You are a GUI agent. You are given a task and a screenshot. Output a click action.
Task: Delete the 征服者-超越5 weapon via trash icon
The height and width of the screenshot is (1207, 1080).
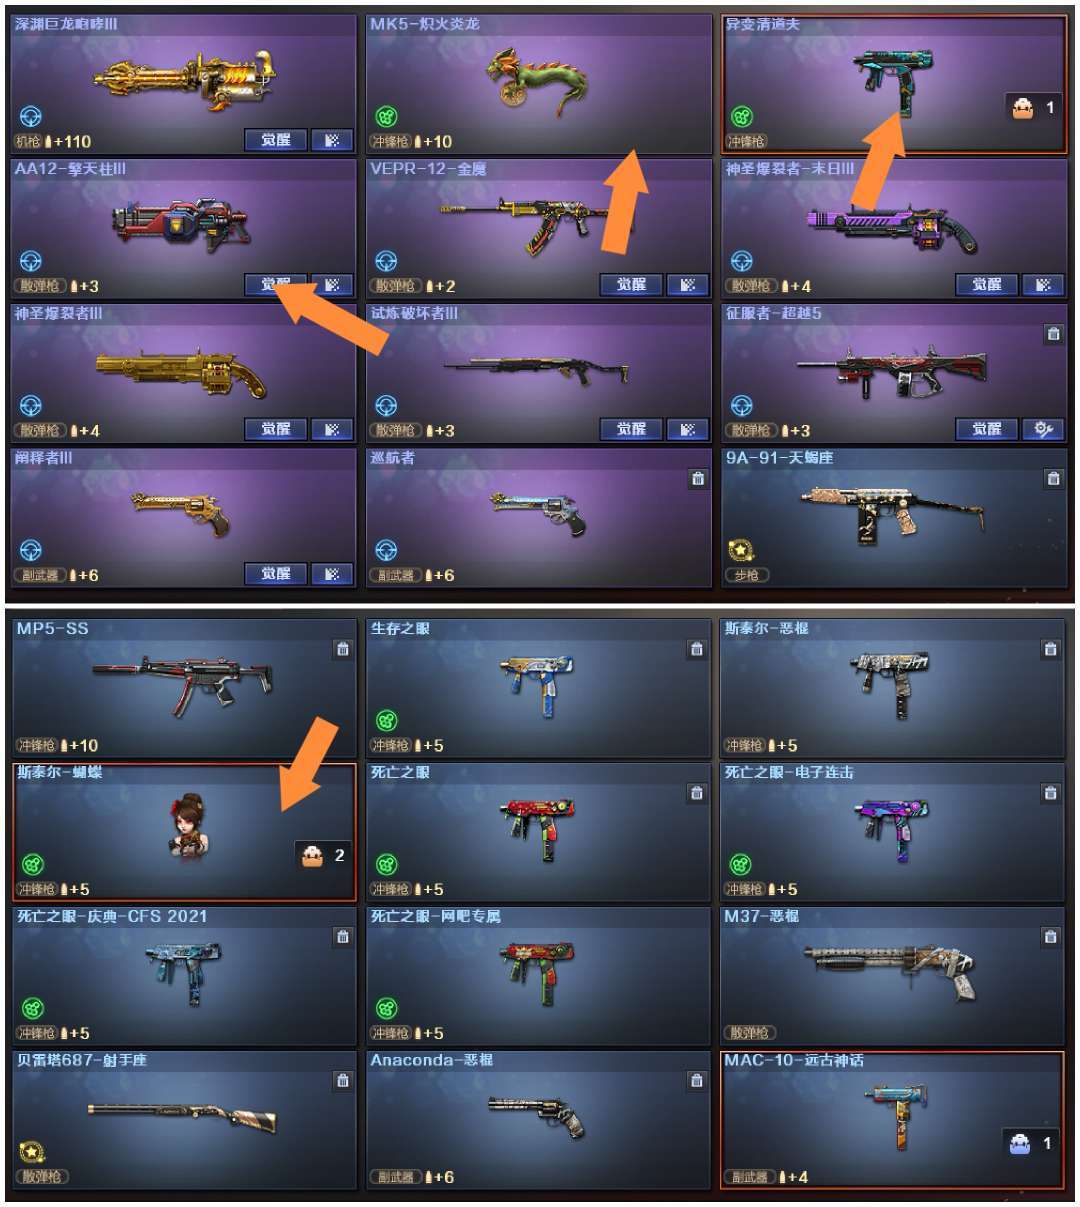click(x=1053, y=334)
